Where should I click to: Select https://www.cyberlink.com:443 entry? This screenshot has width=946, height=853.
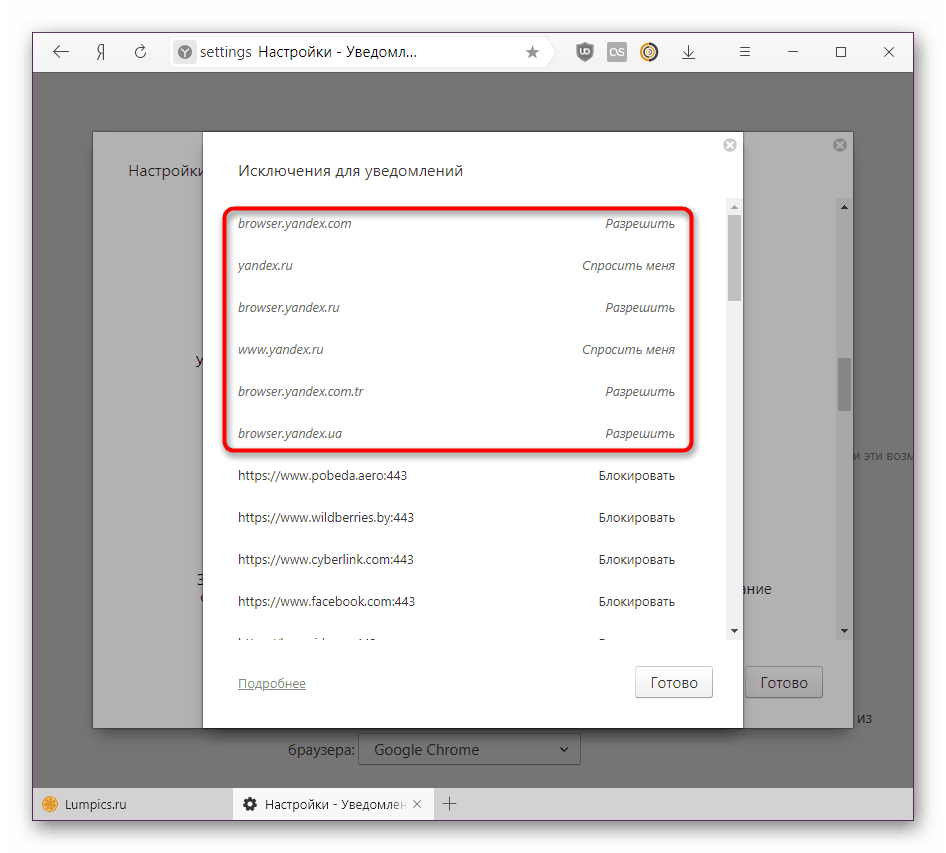tap(326, 559)
